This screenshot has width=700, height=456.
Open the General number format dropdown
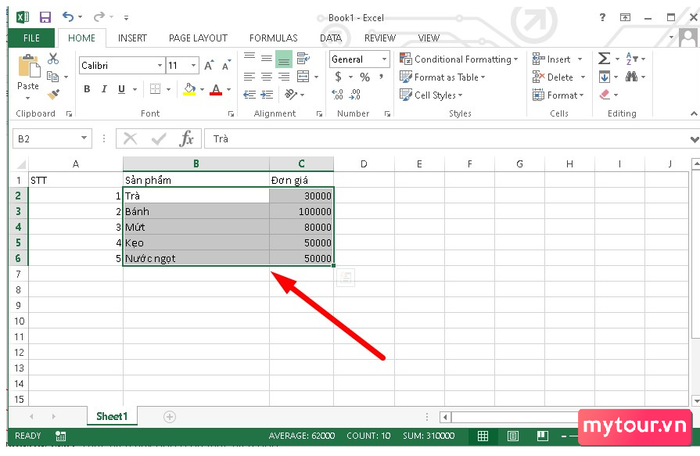384,59
